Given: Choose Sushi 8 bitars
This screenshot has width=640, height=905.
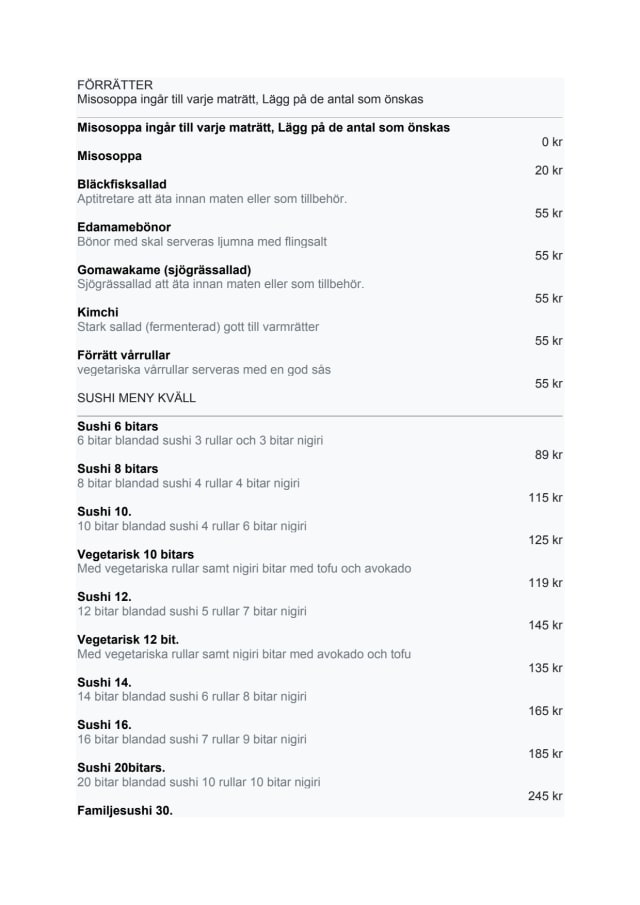Looking at the screenshot, I should pyautogui.click(x=118, y=469).
